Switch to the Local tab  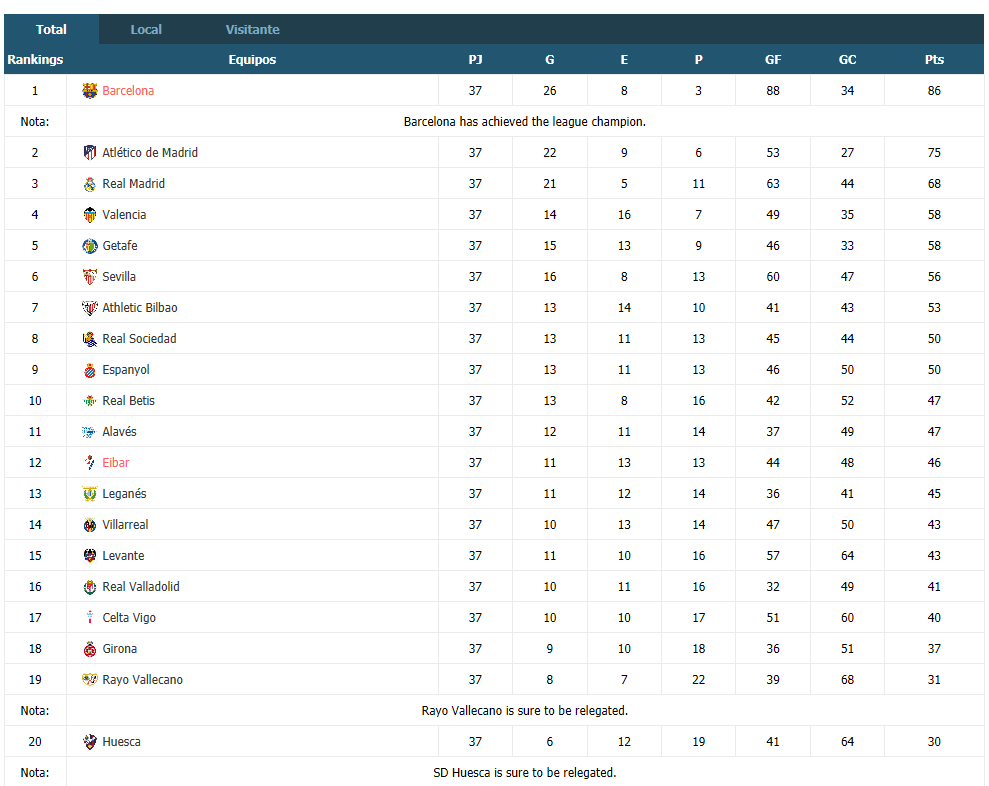(x=146, y=29)
